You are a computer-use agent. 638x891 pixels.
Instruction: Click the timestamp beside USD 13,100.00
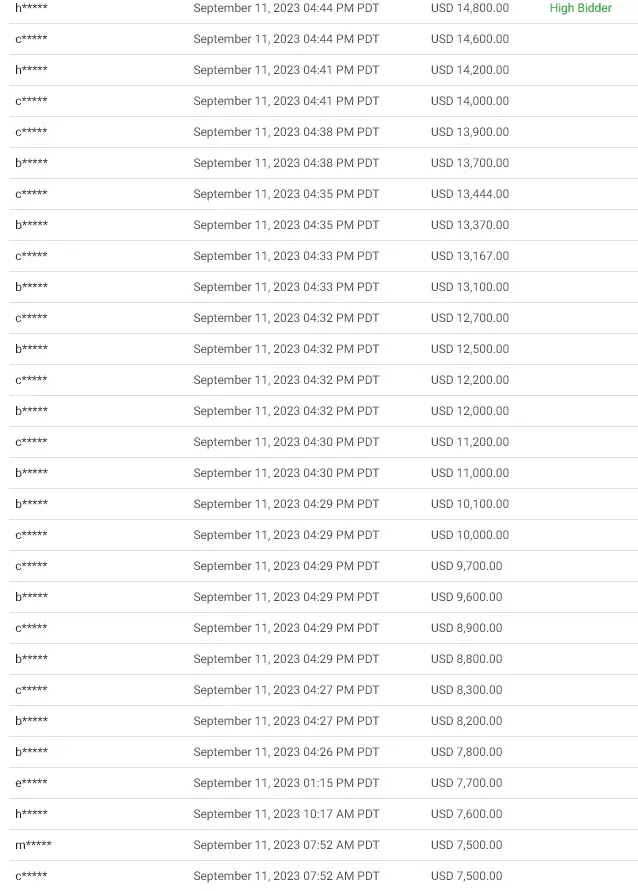click(x=286, y=287)
